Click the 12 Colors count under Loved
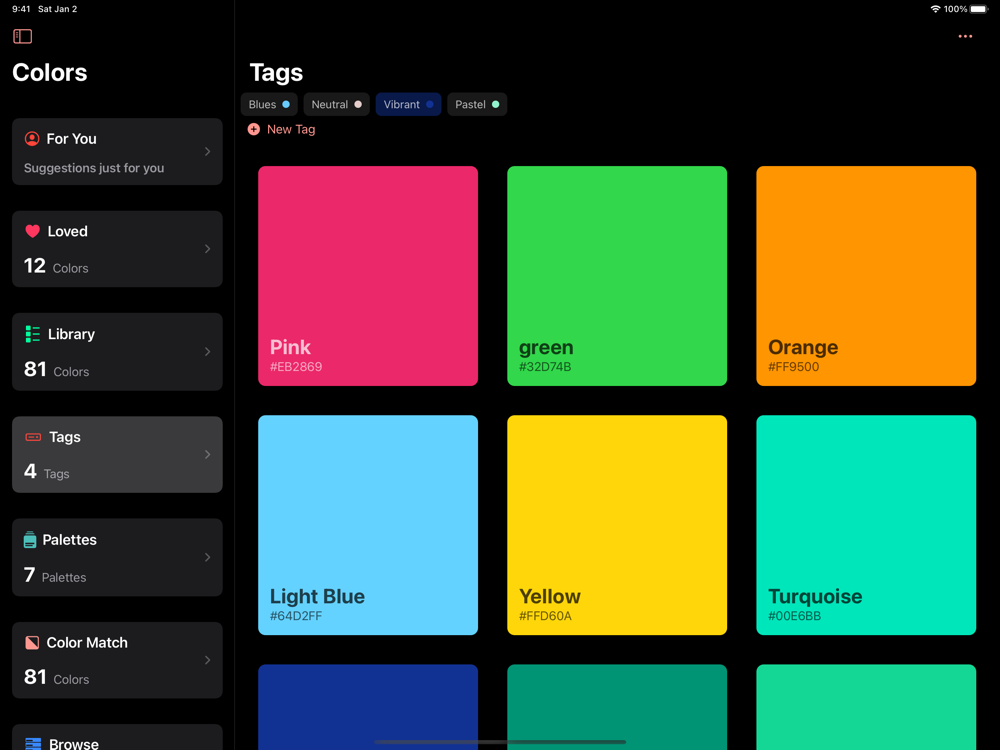Screen dimensions: 1000x750 coord(56,266)
